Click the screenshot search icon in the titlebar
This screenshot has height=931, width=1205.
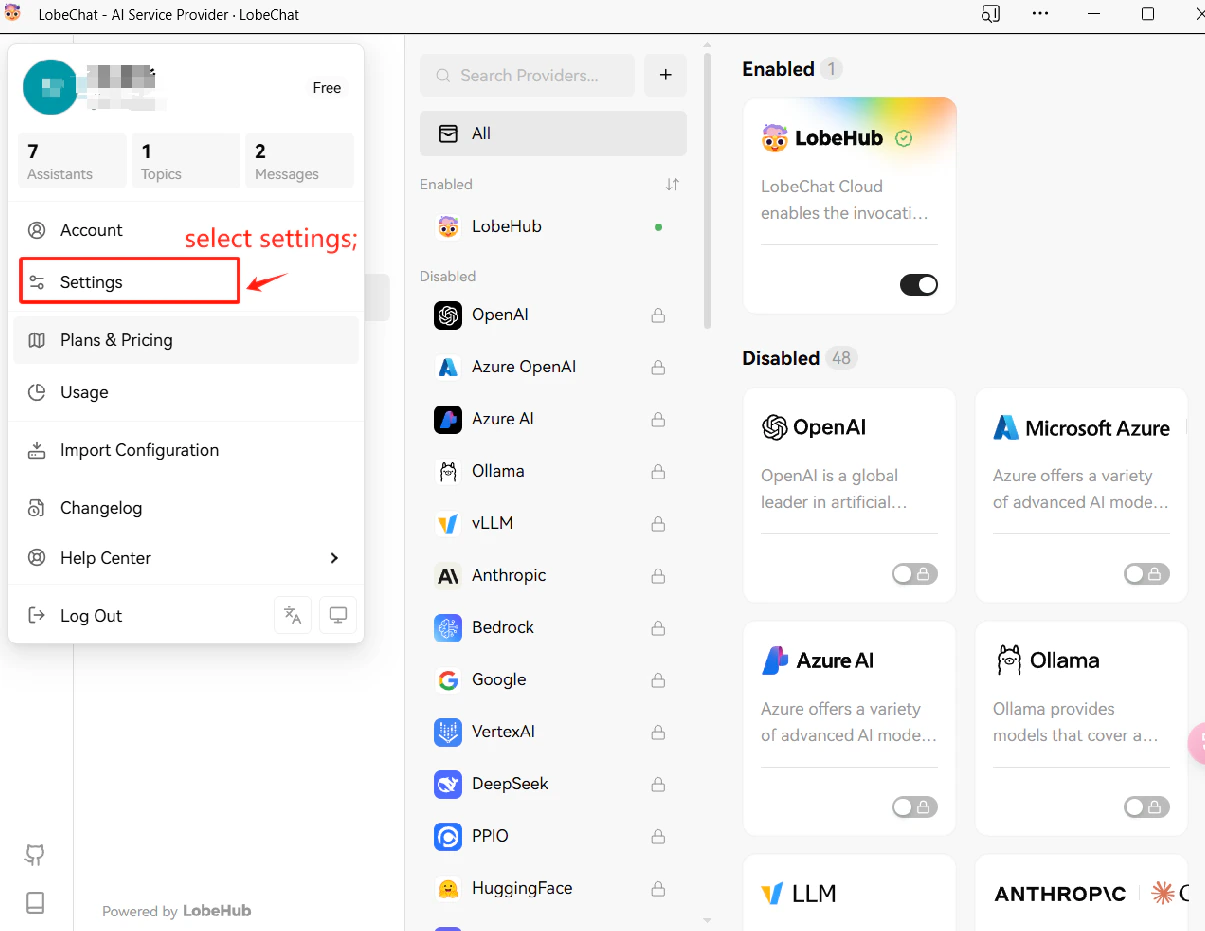point(991,14)
